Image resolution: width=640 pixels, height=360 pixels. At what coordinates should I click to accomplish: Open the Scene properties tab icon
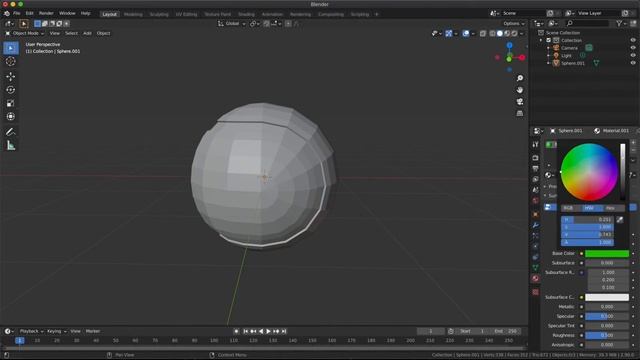[536, 190]
